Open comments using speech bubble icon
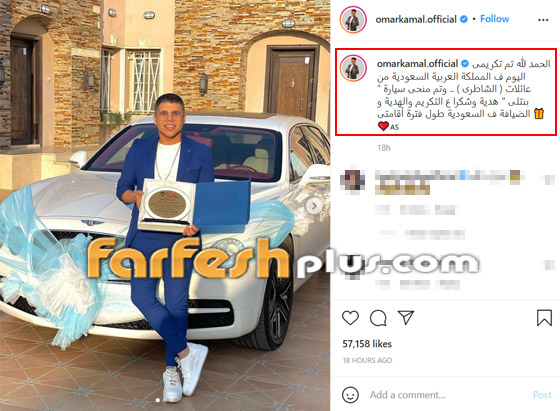The width and height of the screenshot is (560, 411). pyautogui.click(x=378, y=318)
